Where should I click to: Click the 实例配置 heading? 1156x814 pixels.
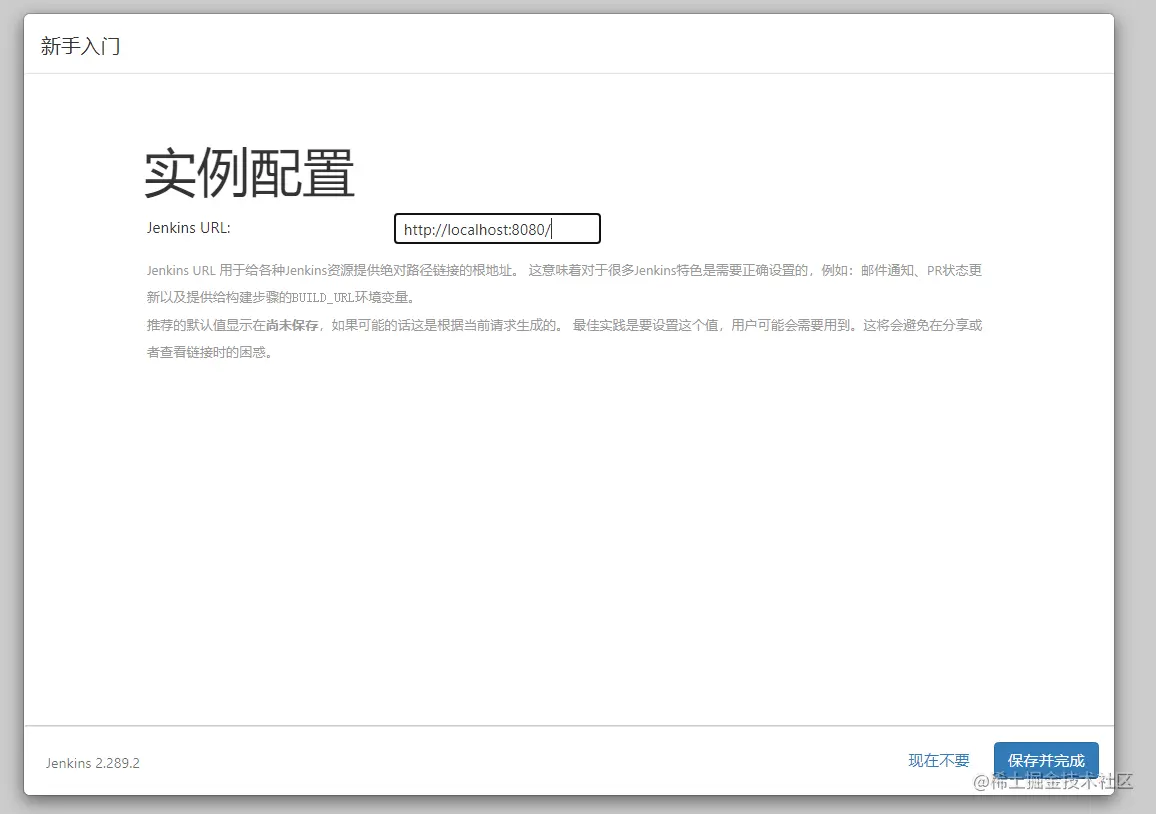(250, 173)
